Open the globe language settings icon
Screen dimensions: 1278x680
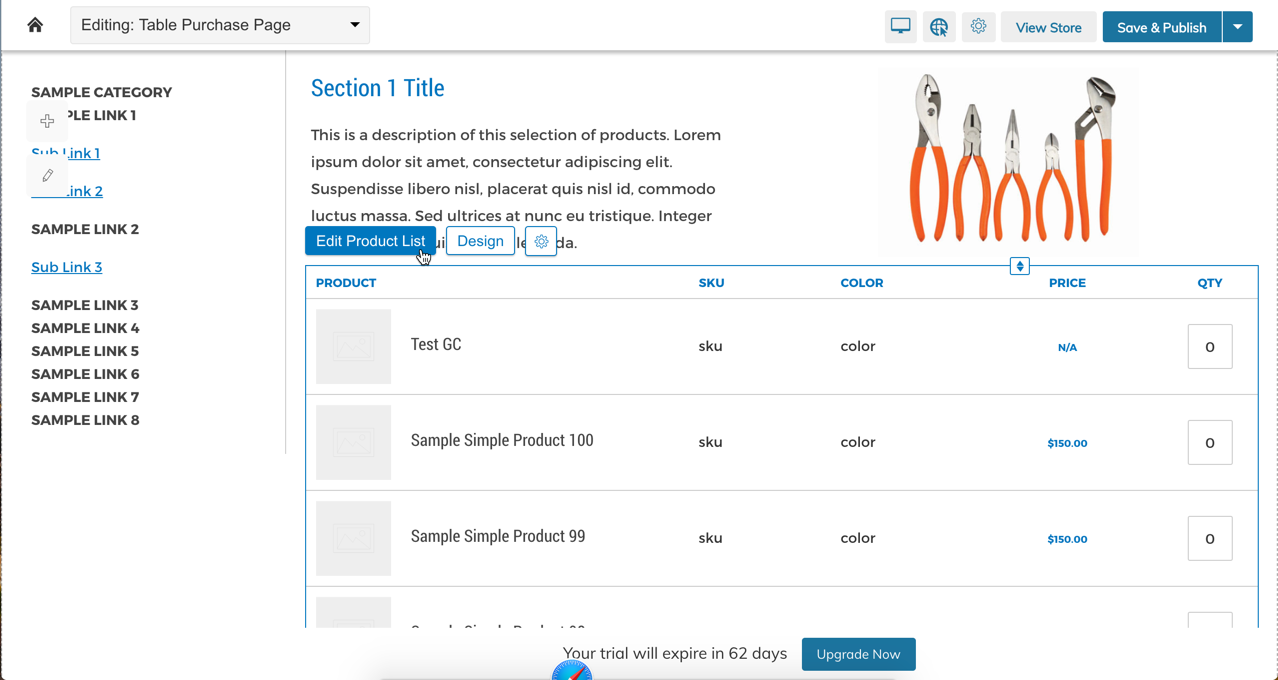(939, 27)
